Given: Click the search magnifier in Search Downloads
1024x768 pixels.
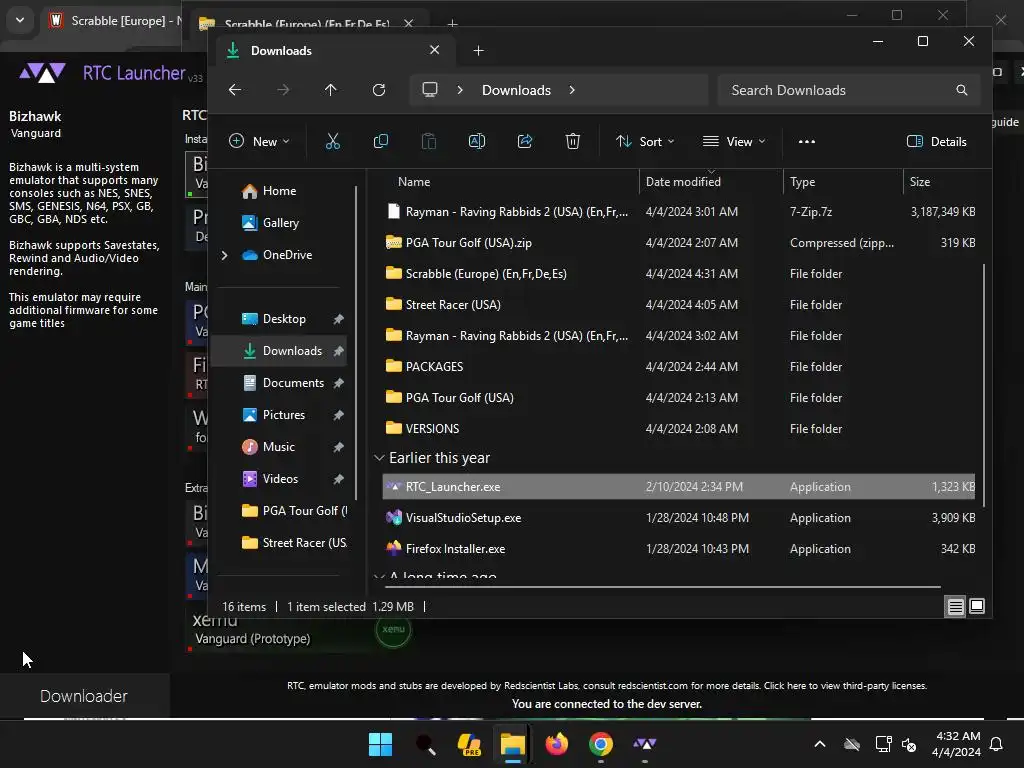Looking at the screenshot, I should 961,90.
